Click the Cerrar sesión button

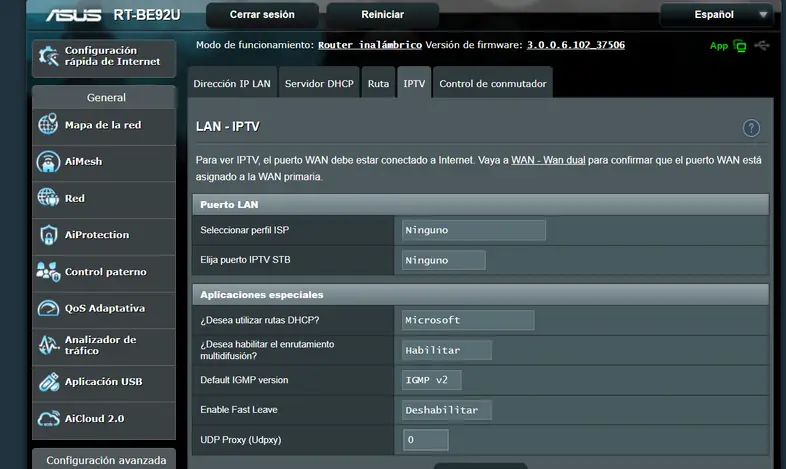click(x=262, y=15)
